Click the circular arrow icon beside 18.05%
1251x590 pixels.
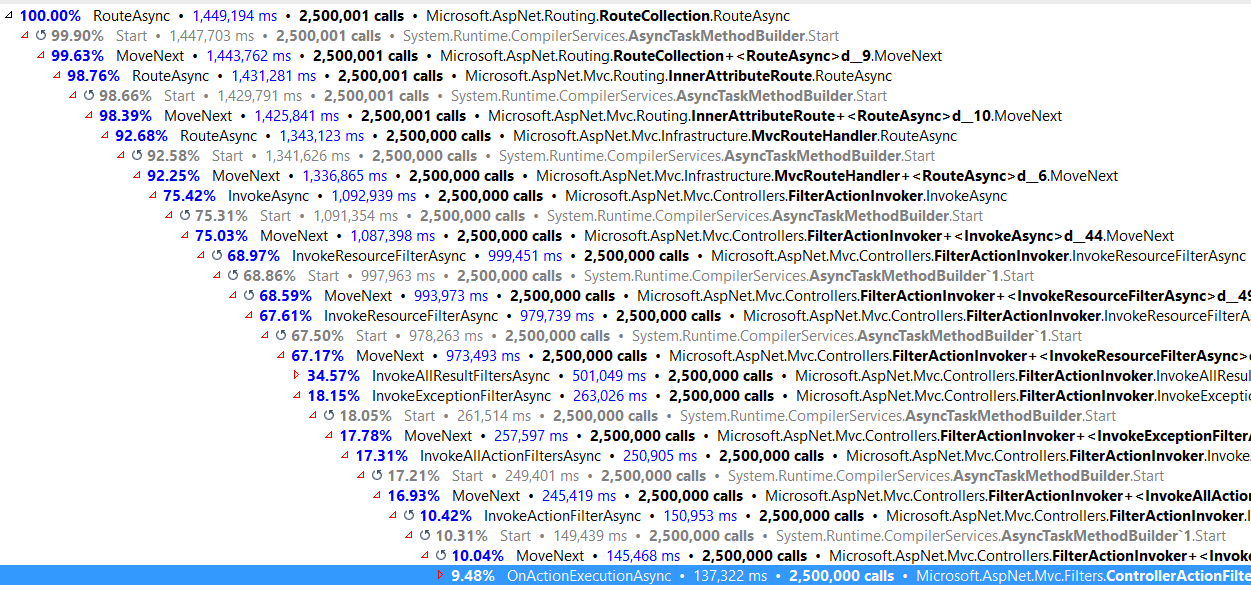click(x=329, y=416)
